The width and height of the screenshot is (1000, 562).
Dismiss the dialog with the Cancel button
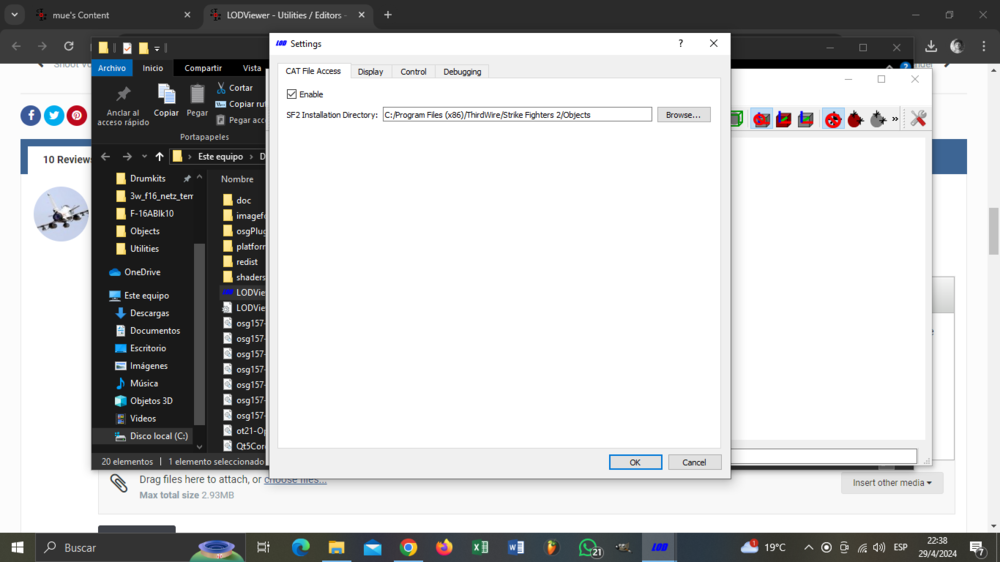coord(695,462)
